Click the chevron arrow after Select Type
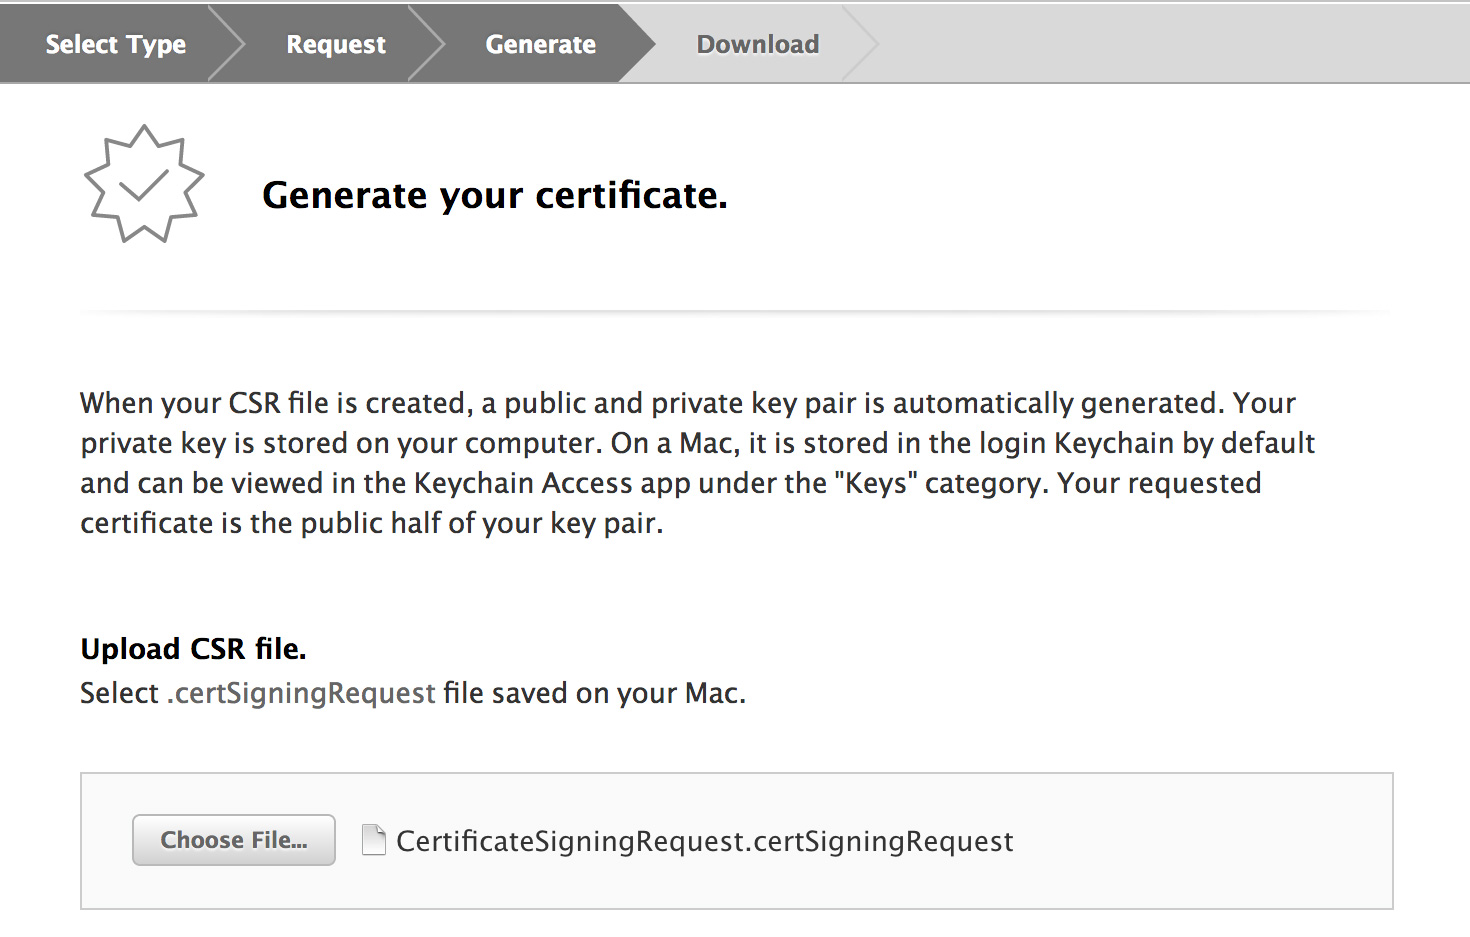The image size is (1470, 937). [x=228, y=44]
